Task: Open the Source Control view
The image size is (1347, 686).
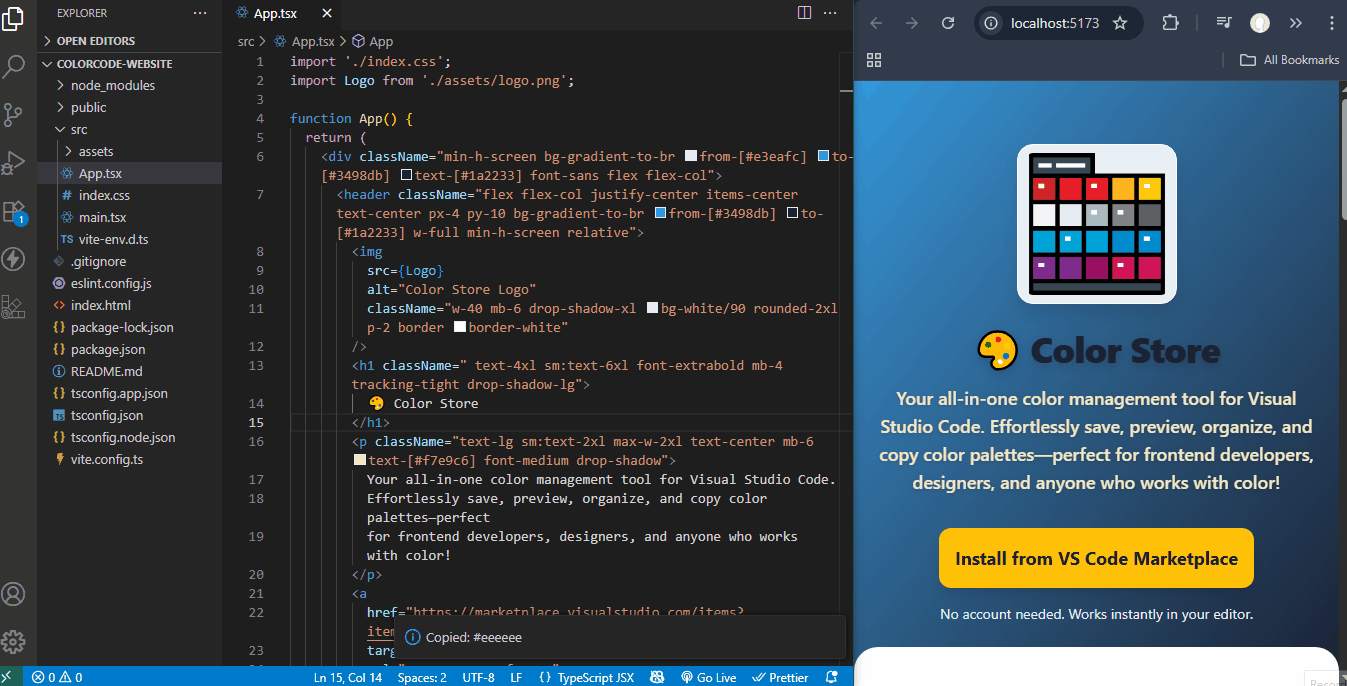Action: 13,114
